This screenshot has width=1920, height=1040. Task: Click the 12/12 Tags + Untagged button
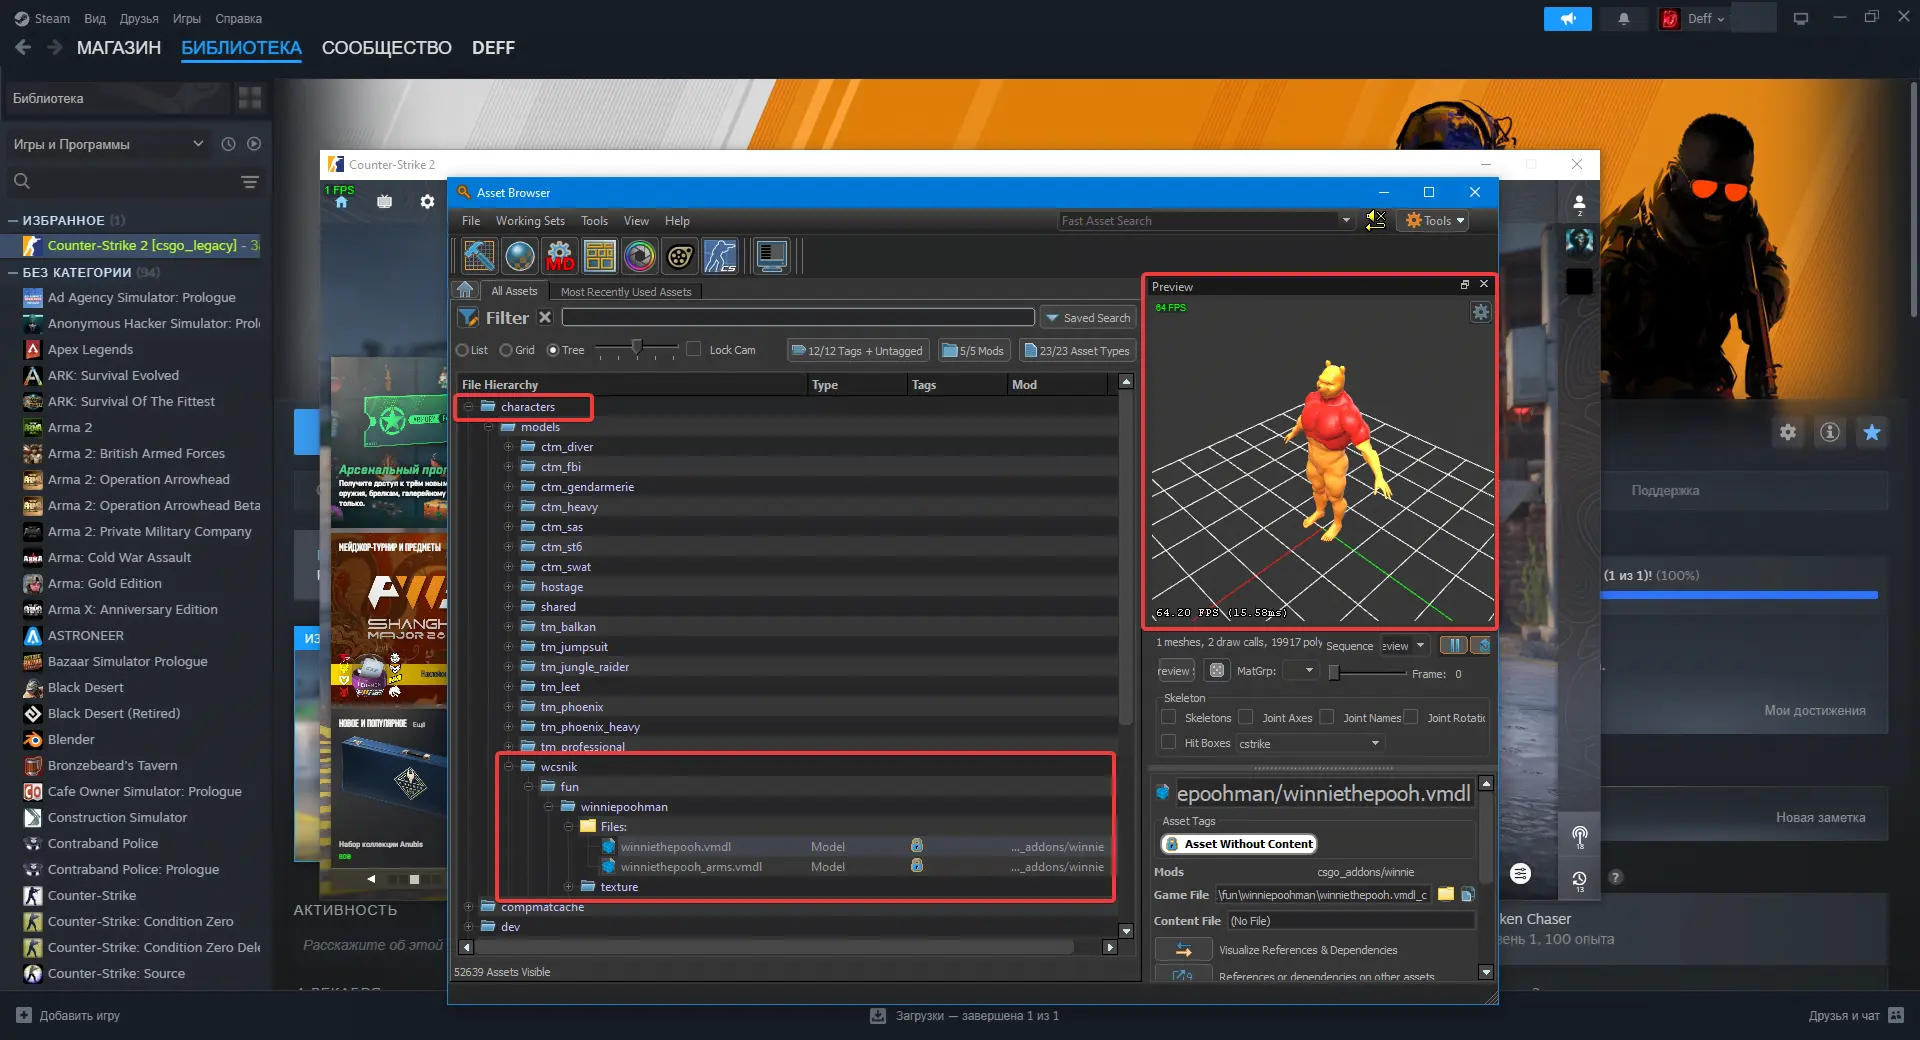coord(857,350)
